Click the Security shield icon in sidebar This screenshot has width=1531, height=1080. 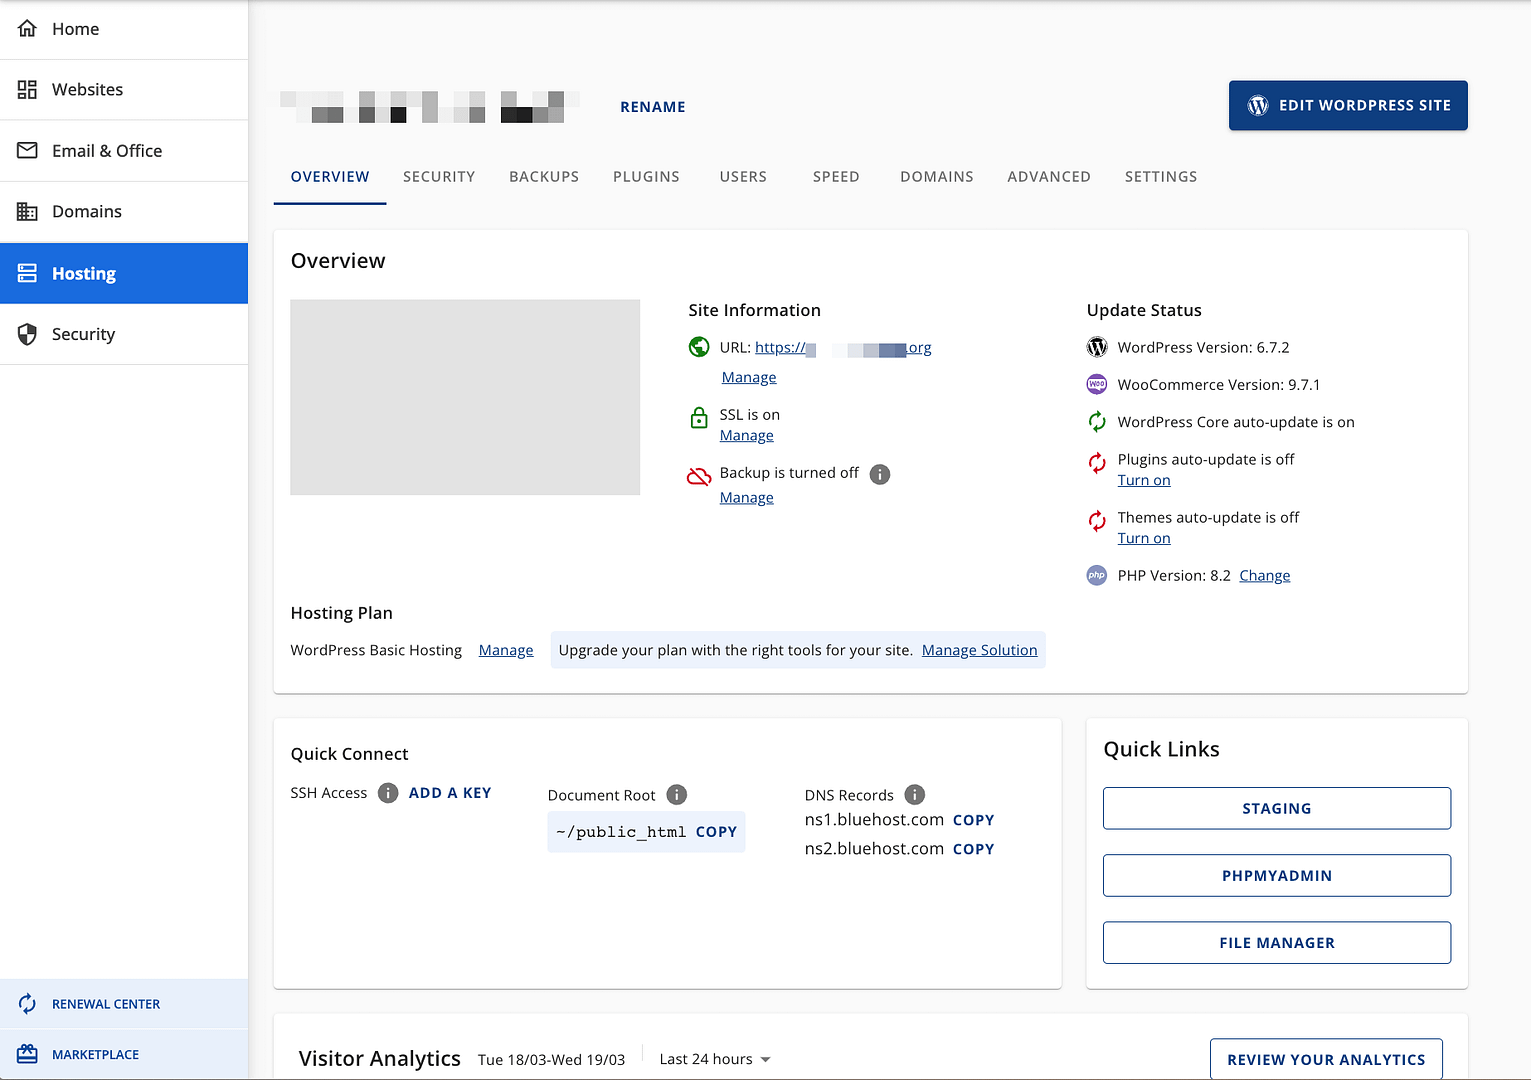point(27,334)
